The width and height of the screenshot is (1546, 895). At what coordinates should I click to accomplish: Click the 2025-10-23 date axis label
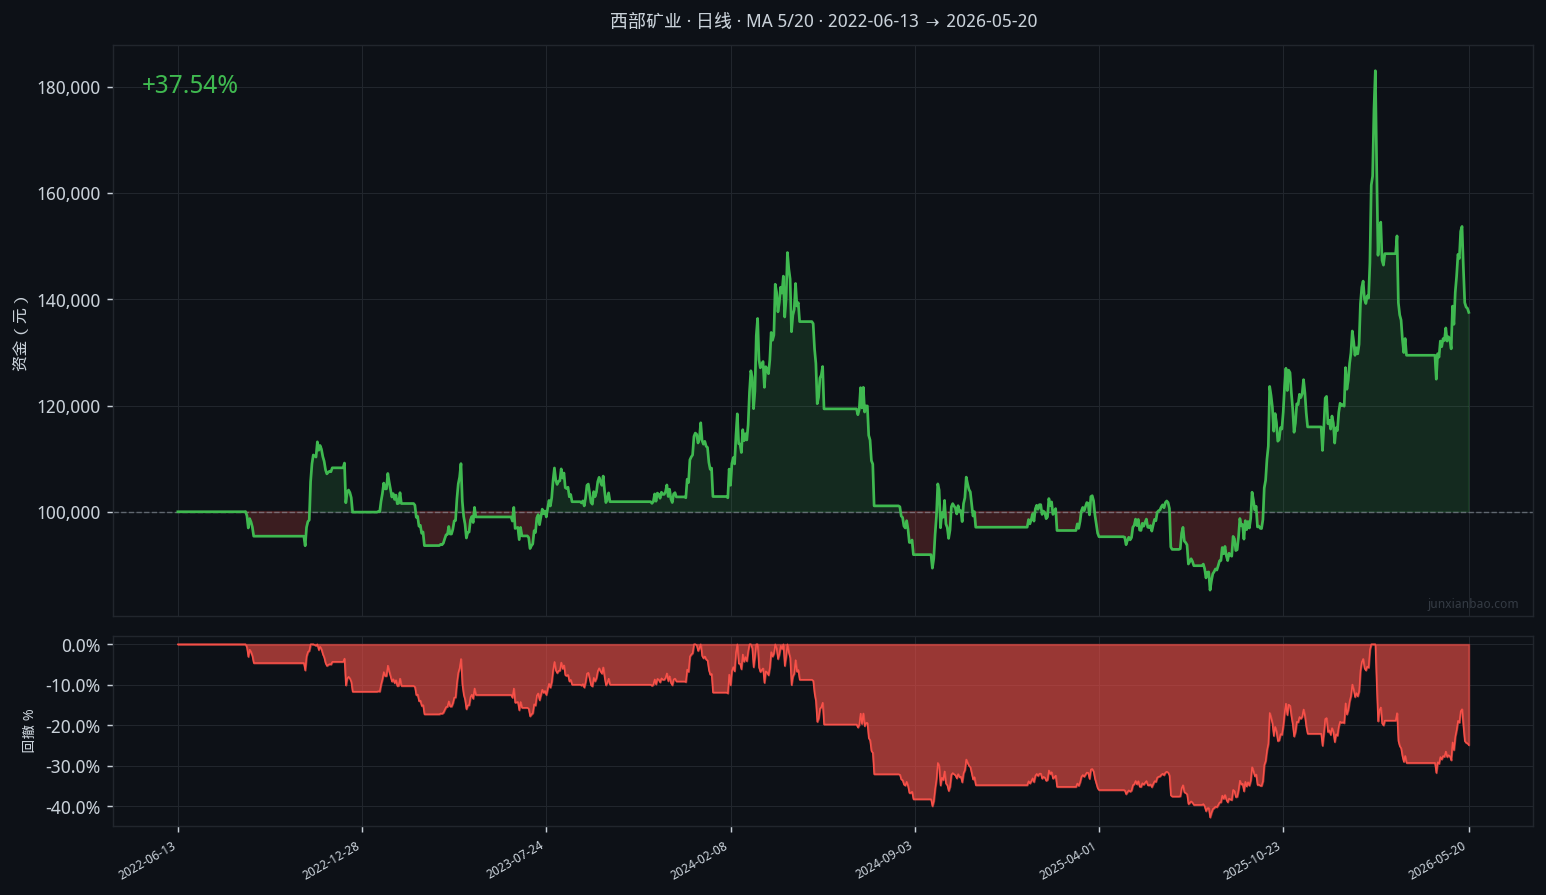[1252, 860]
